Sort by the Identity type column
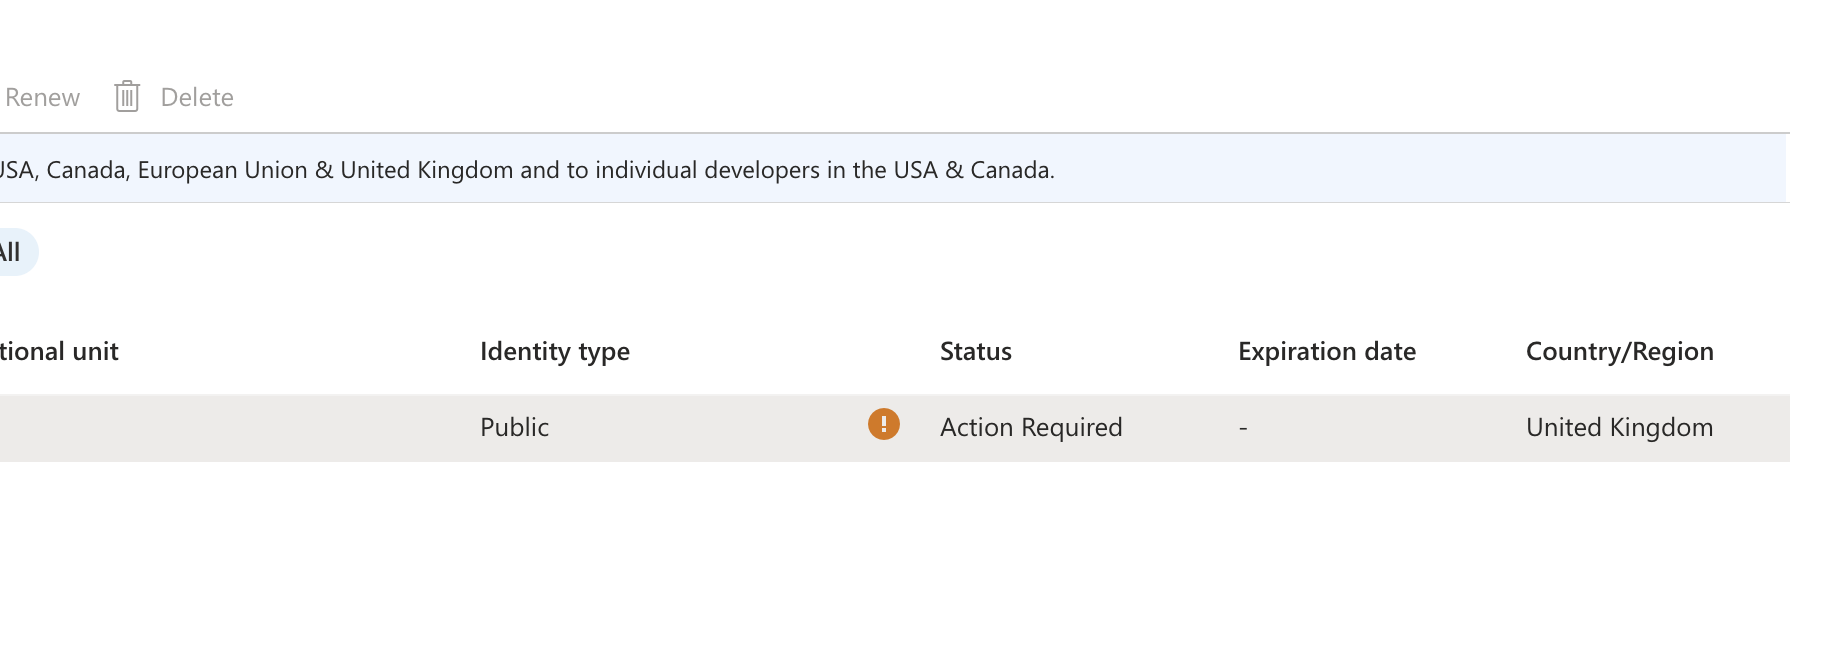 pyautogui.click(x=554, y=351)
